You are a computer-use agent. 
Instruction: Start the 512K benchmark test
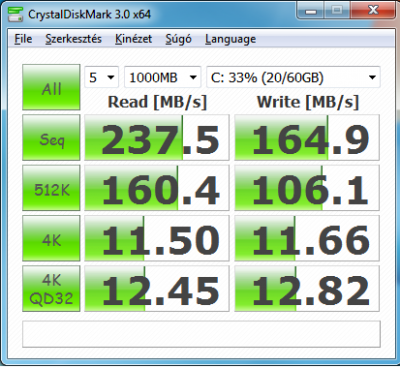[x=51, y=188]
